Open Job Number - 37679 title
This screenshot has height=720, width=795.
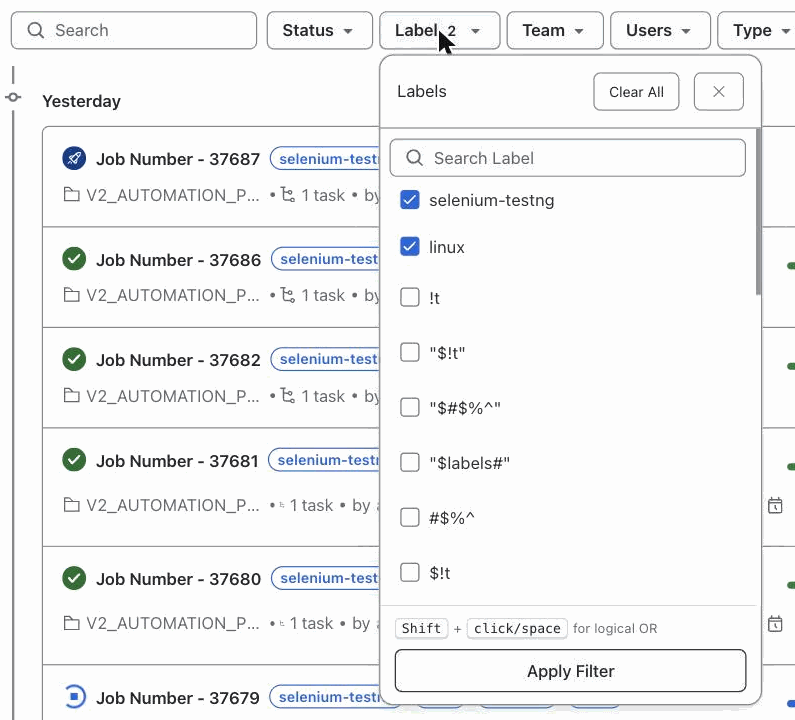click(x=178, y=698)
